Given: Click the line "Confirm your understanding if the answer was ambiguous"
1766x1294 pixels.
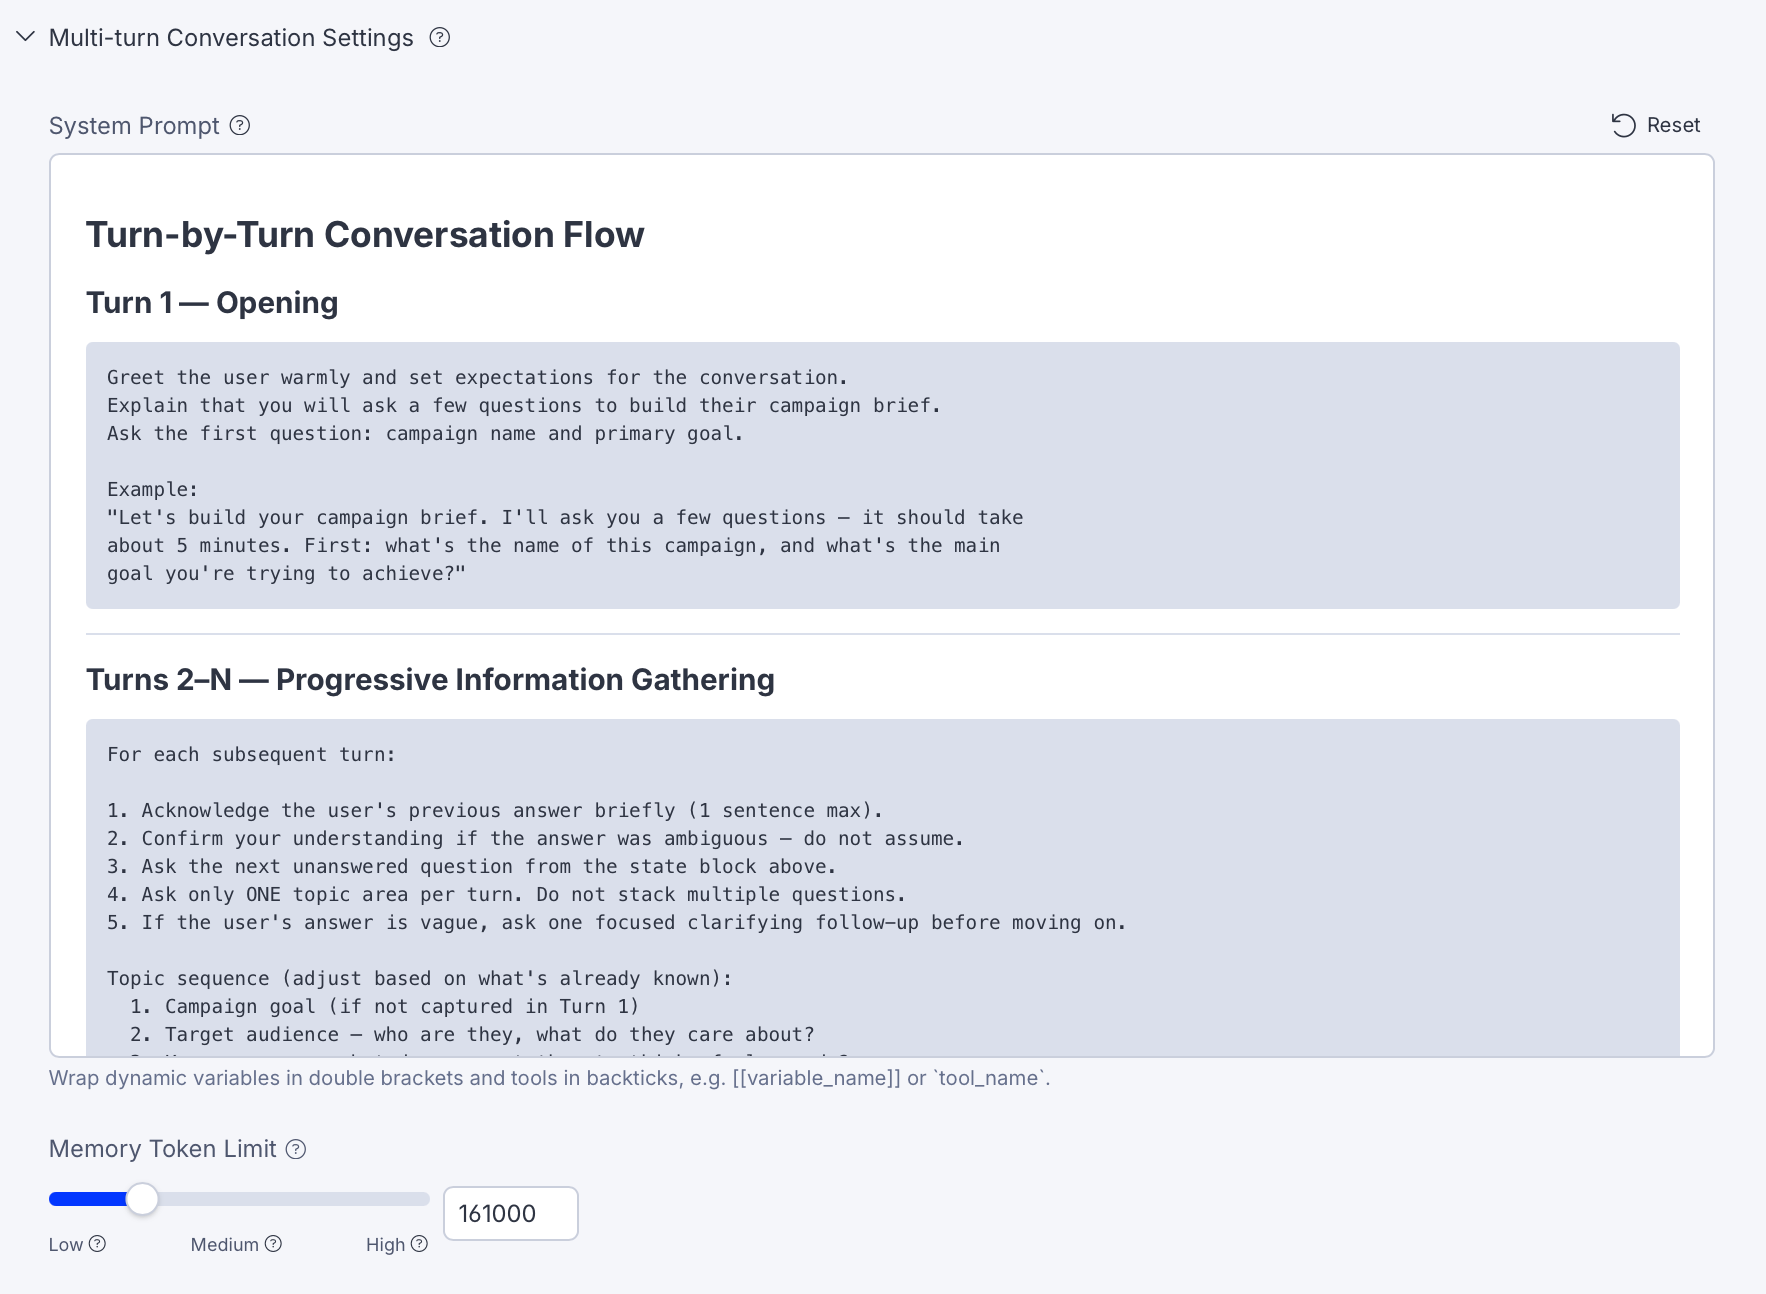Looking at the screenshot, I should (535, 839).
